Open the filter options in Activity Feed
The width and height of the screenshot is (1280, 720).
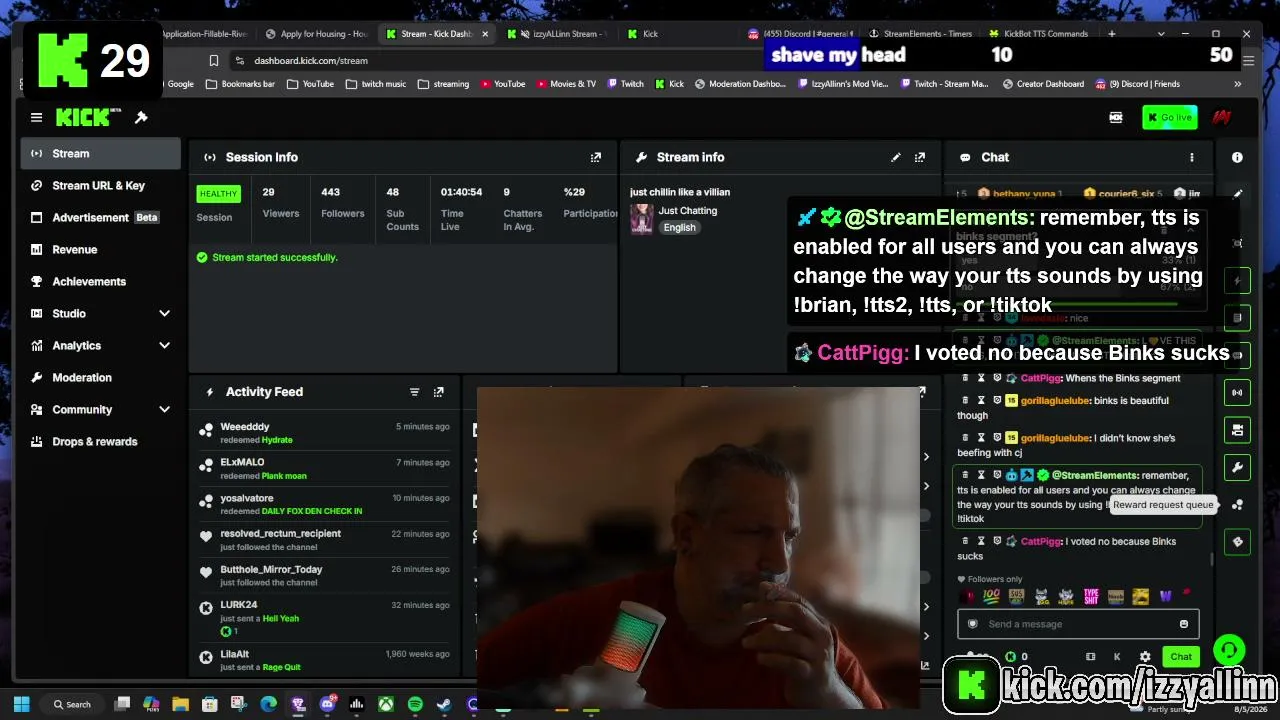(x=414, y=392)
